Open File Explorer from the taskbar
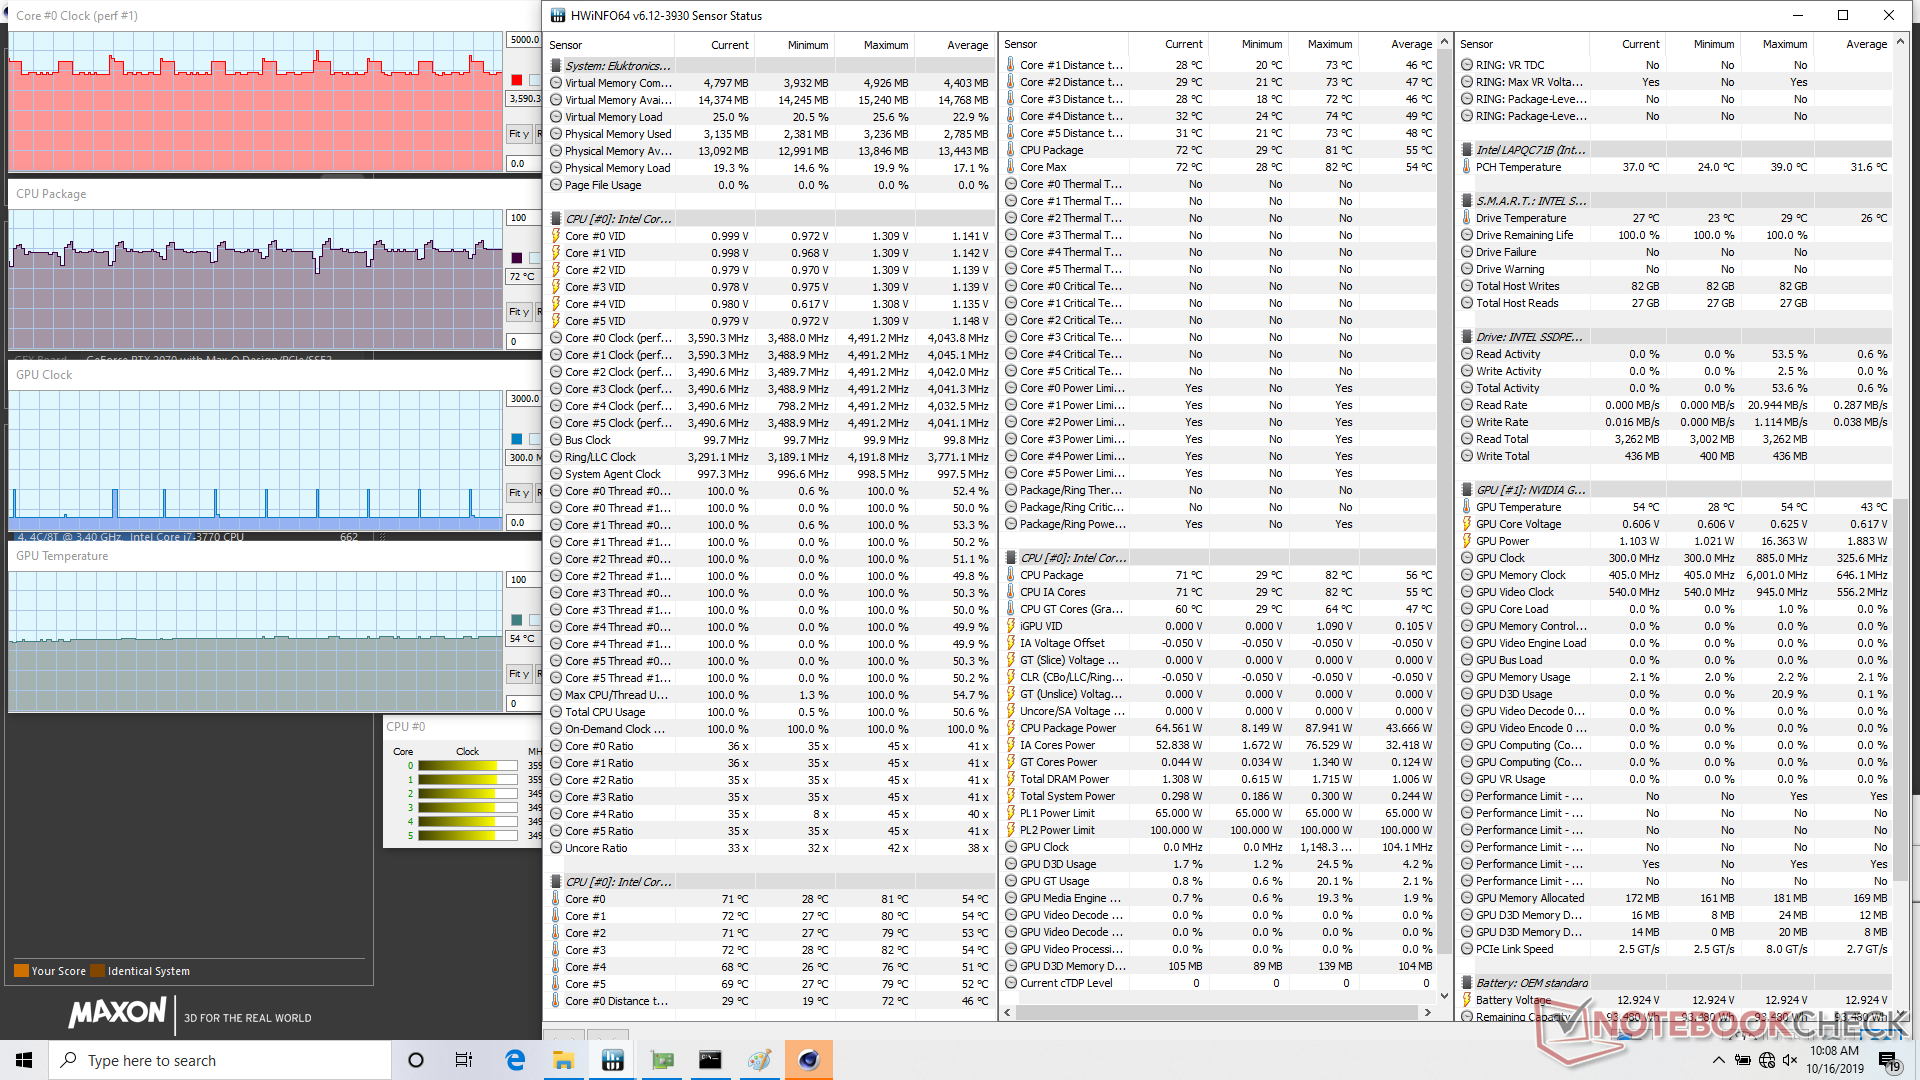This screenshot has height=1080, width=1920. [564, 1060]
